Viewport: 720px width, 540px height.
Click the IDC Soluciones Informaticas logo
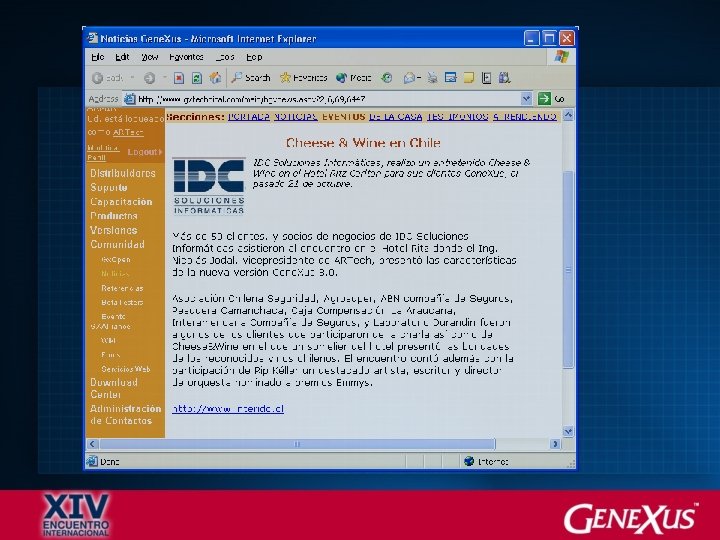click(209, 186)
